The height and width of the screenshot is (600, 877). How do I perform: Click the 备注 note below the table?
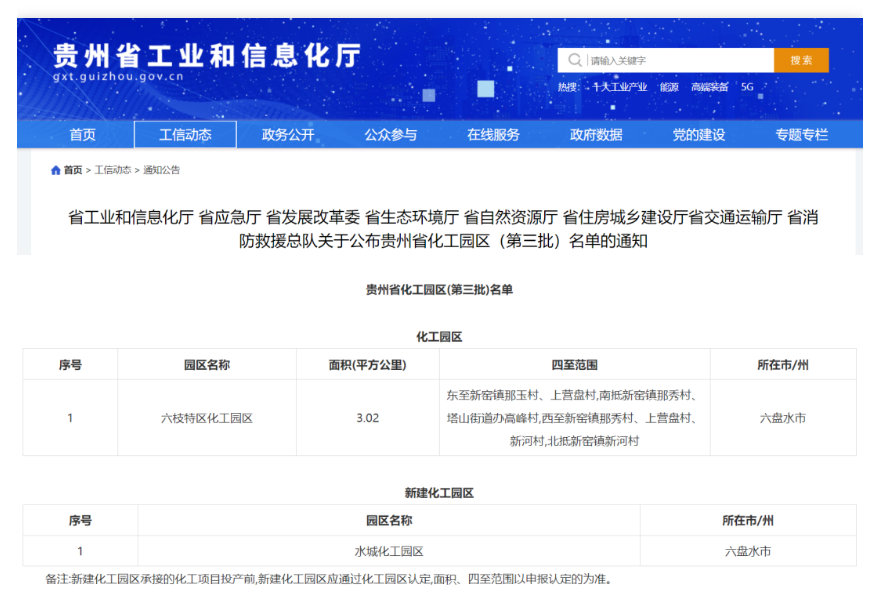pos(328,579)
